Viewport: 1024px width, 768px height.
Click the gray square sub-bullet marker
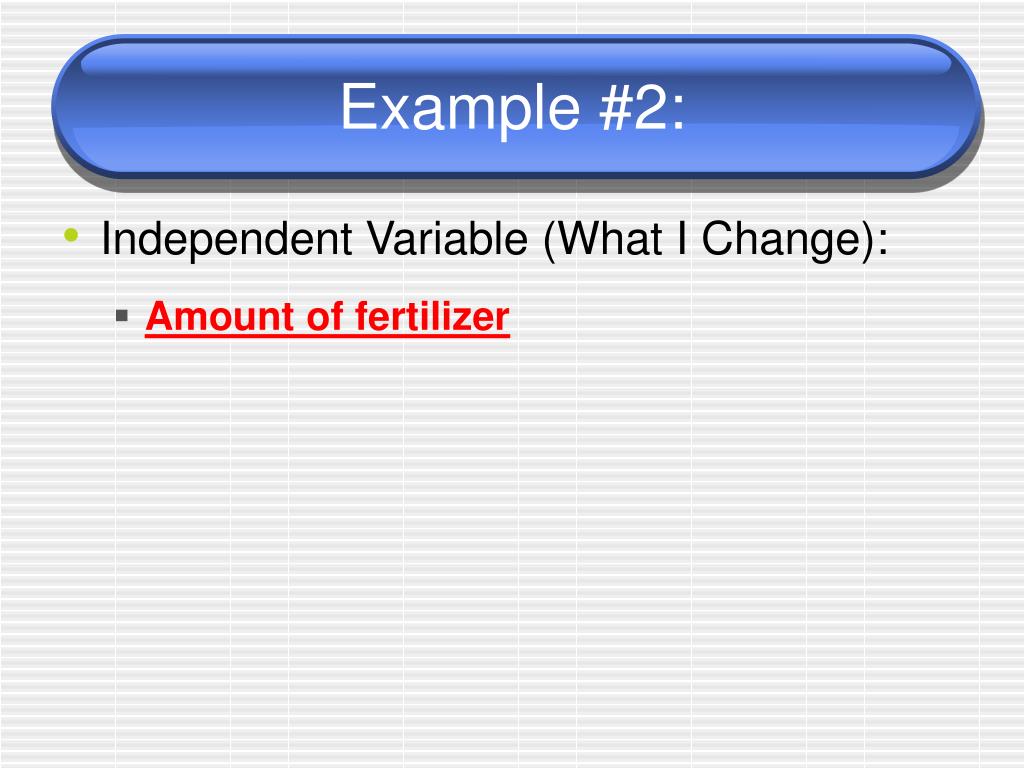point(121,316)
